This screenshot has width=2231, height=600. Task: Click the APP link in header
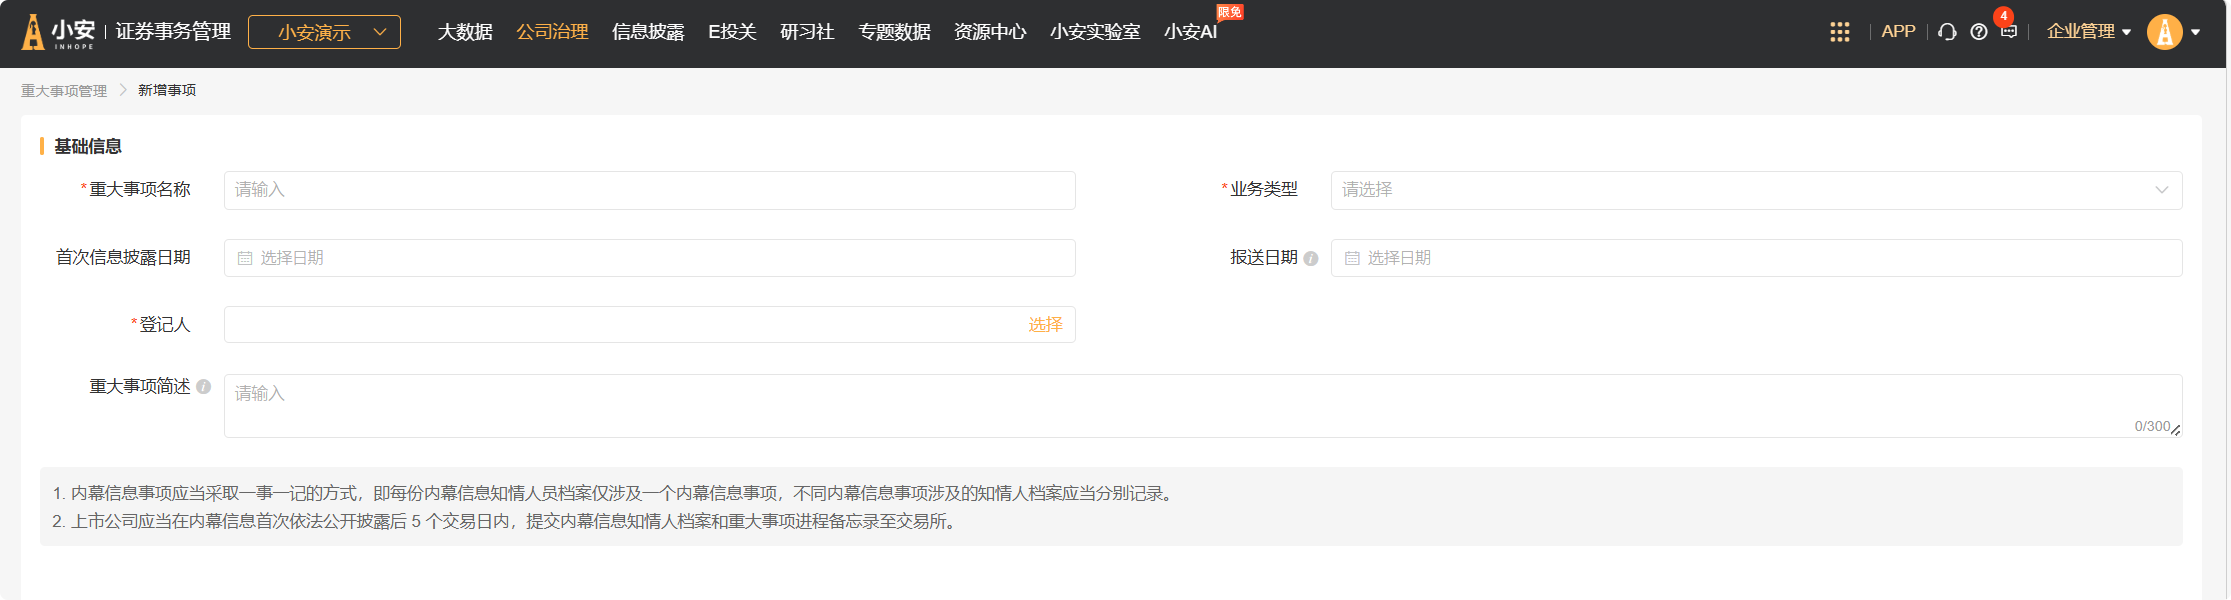pyautogui.click(x=1898, y=32)
